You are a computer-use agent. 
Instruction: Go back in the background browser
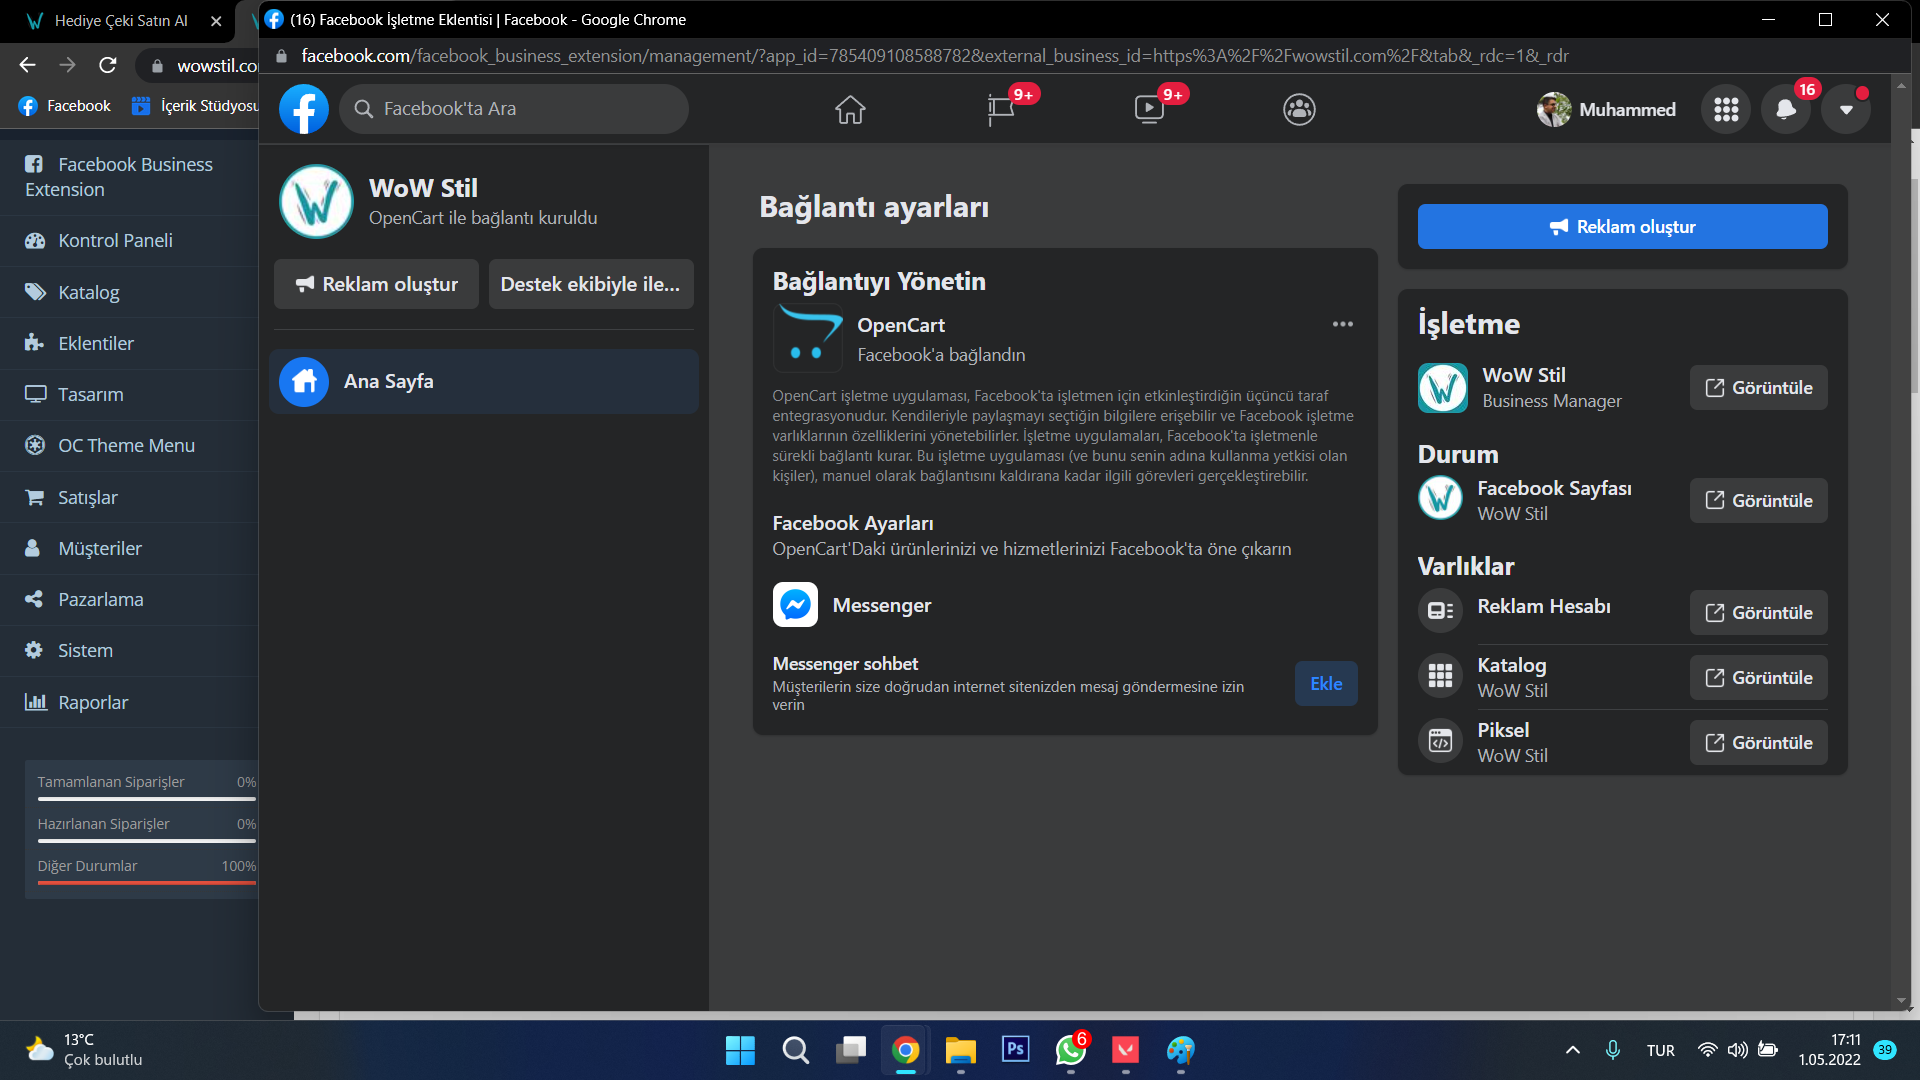(x=27, y=66)
